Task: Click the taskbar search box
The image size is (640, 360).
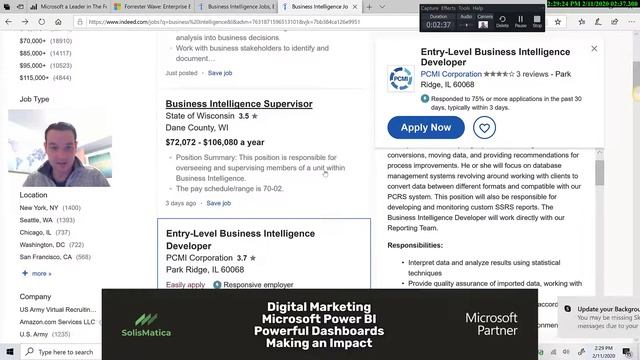Action: (x=60, y=351)
